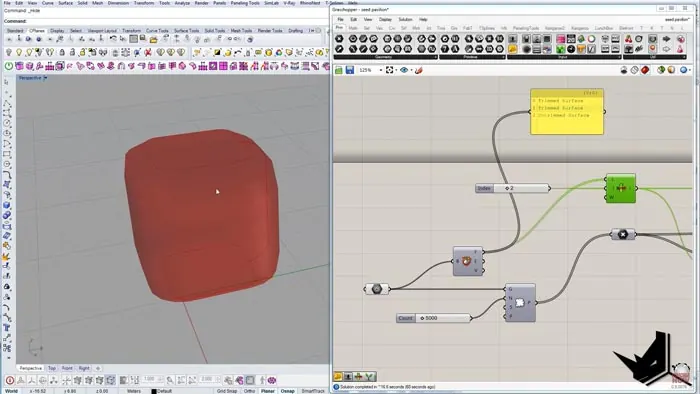Select the Deconstruct Brep component on canvas
Screen dimensions: 700x394
[468, 261]
